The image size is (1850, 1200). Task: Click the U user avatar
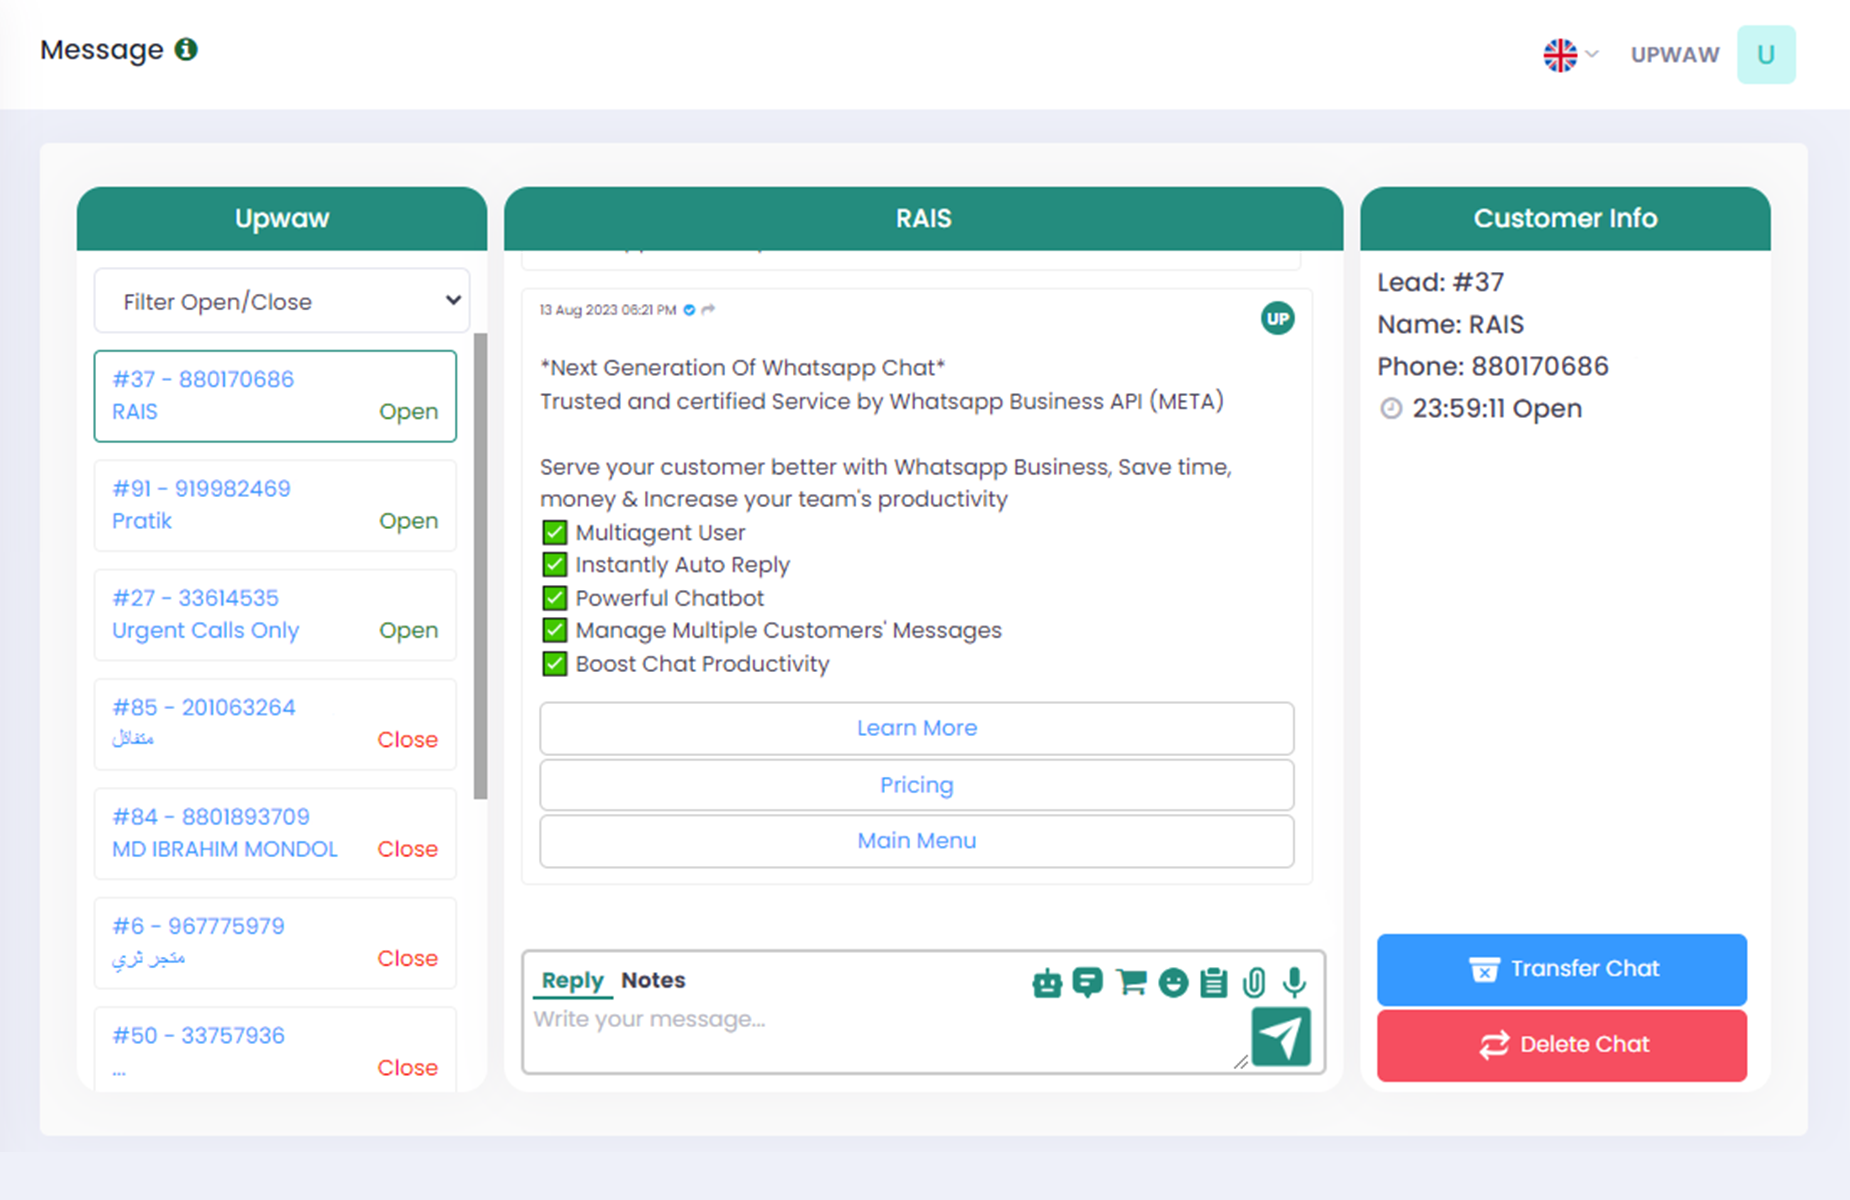pyautogui.click(x=1766, y=54)
